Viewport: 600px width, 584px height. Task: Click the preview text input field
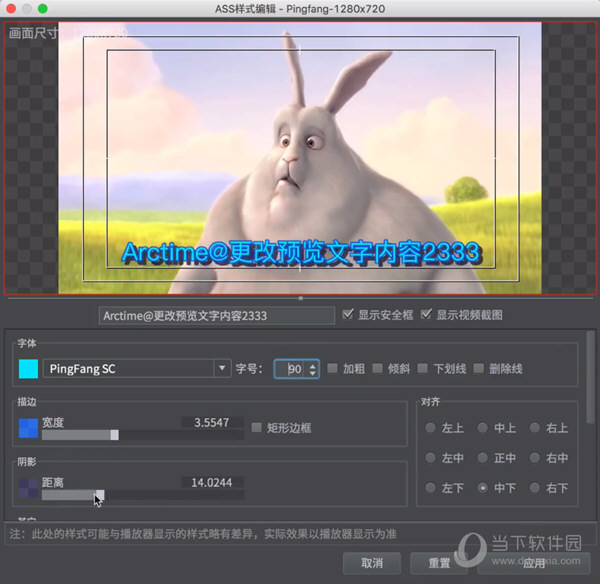(217, 316)
